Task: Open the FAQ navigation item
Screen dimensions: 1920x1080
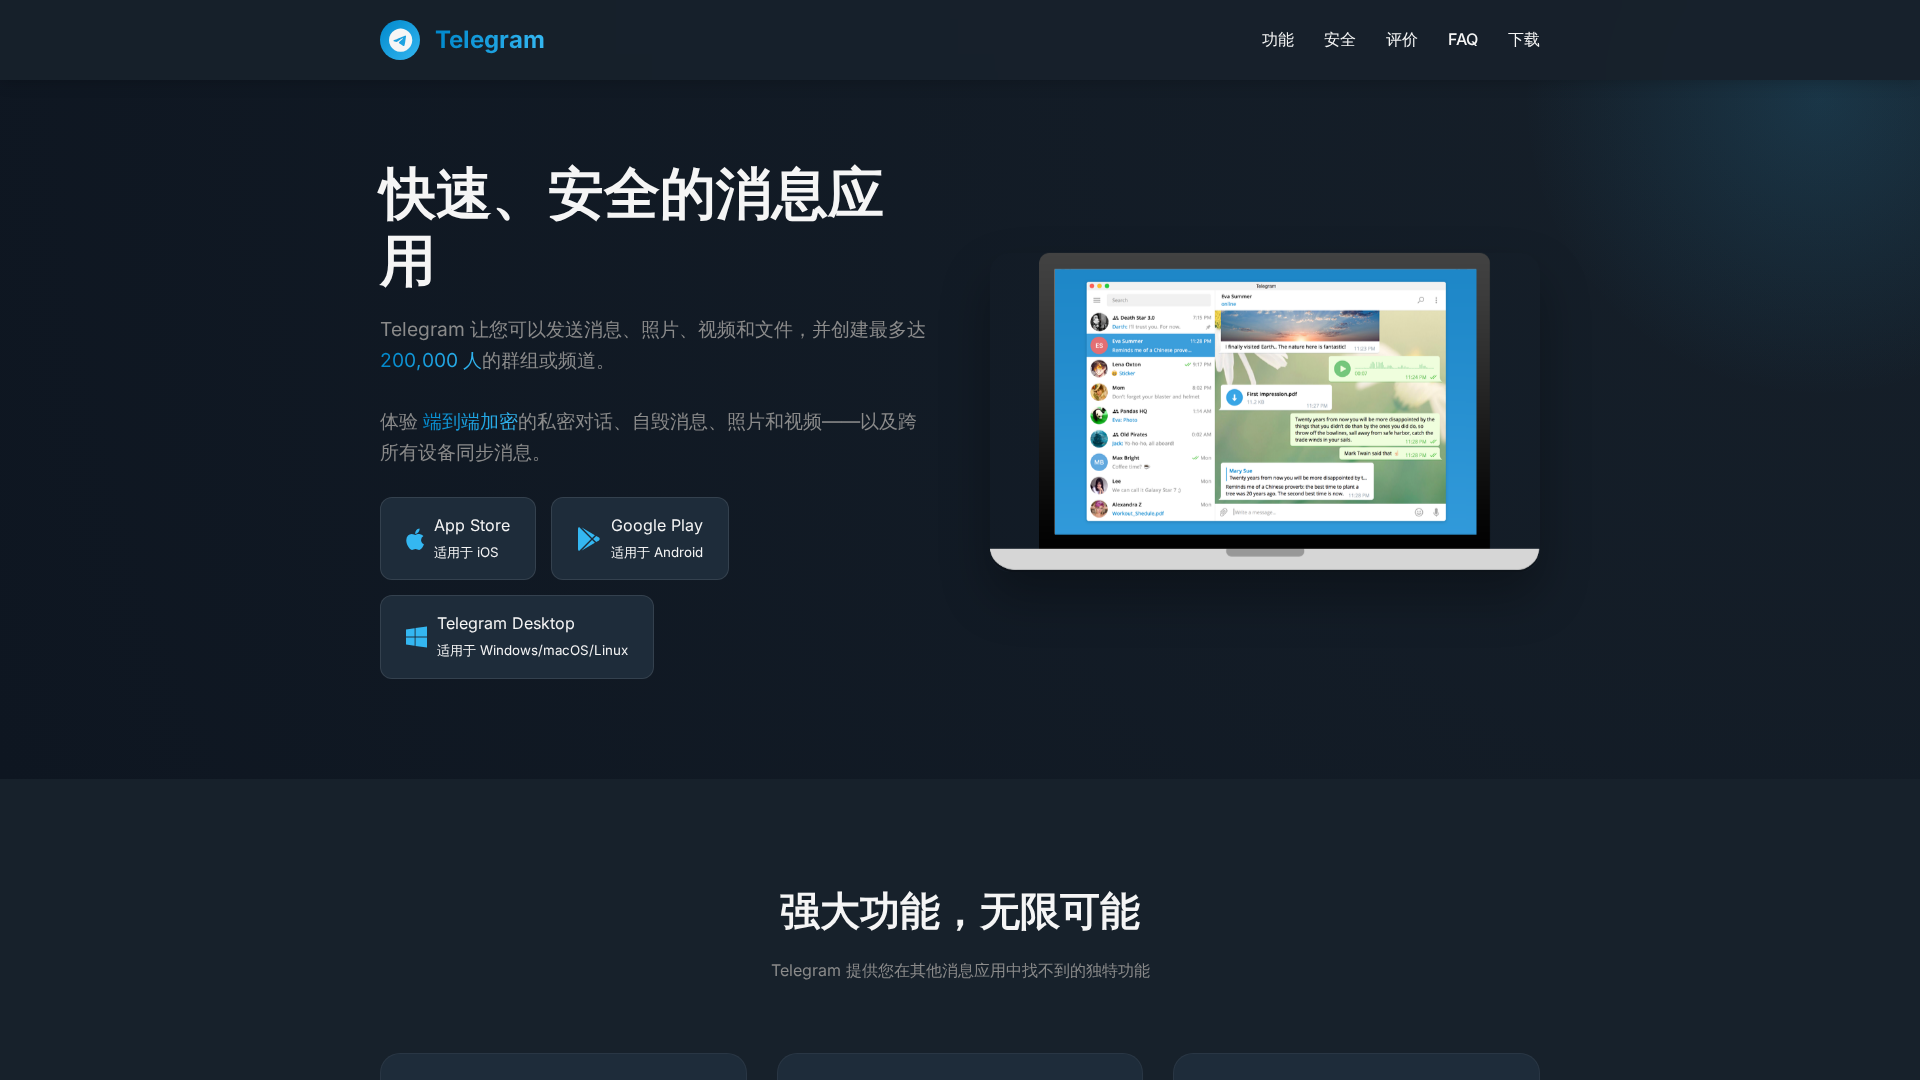Action: [1463, 40]
